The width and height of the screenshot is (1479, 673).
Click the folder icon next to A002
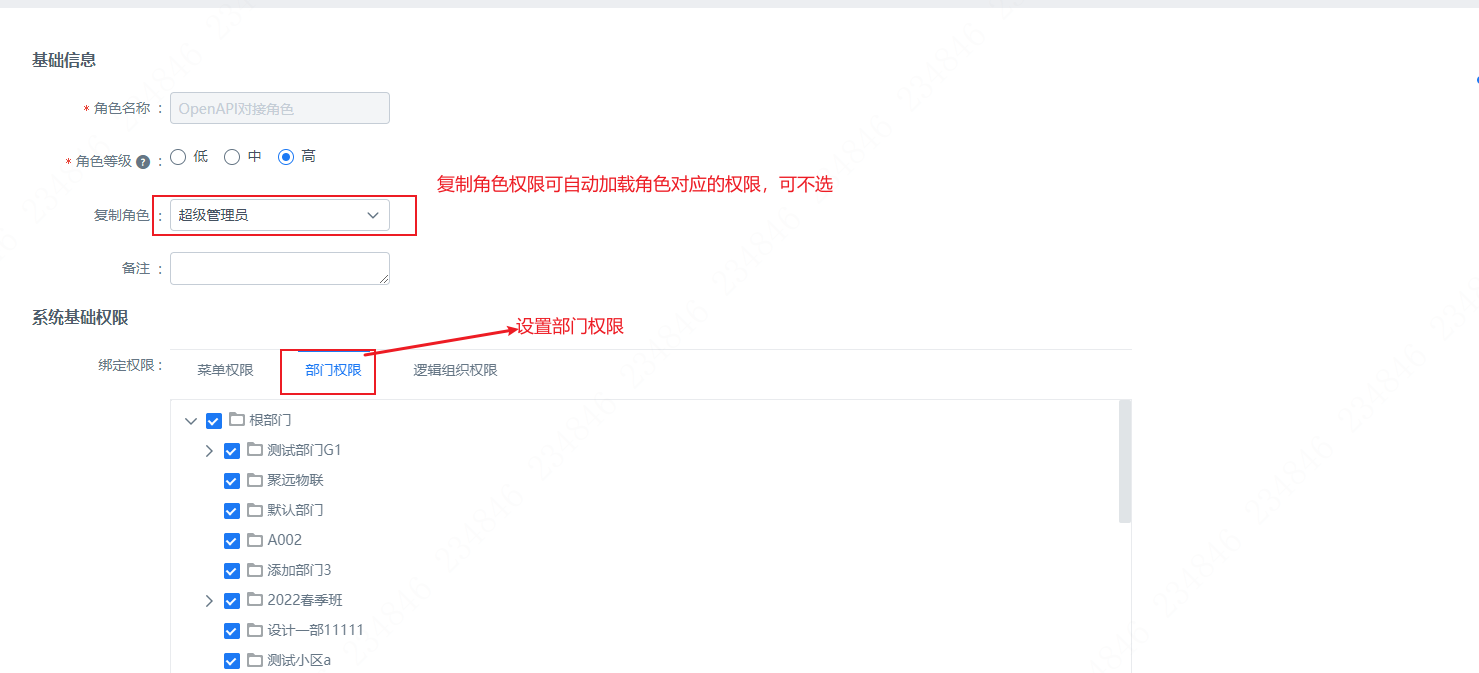click(x=255, y=540)
